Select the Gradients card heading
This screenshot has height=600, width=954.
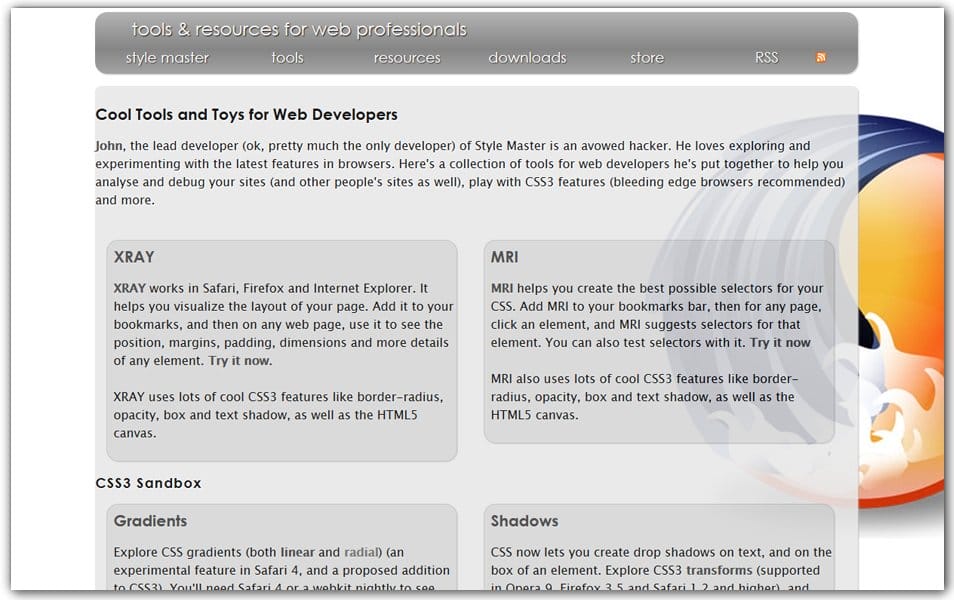pos(150,521)
